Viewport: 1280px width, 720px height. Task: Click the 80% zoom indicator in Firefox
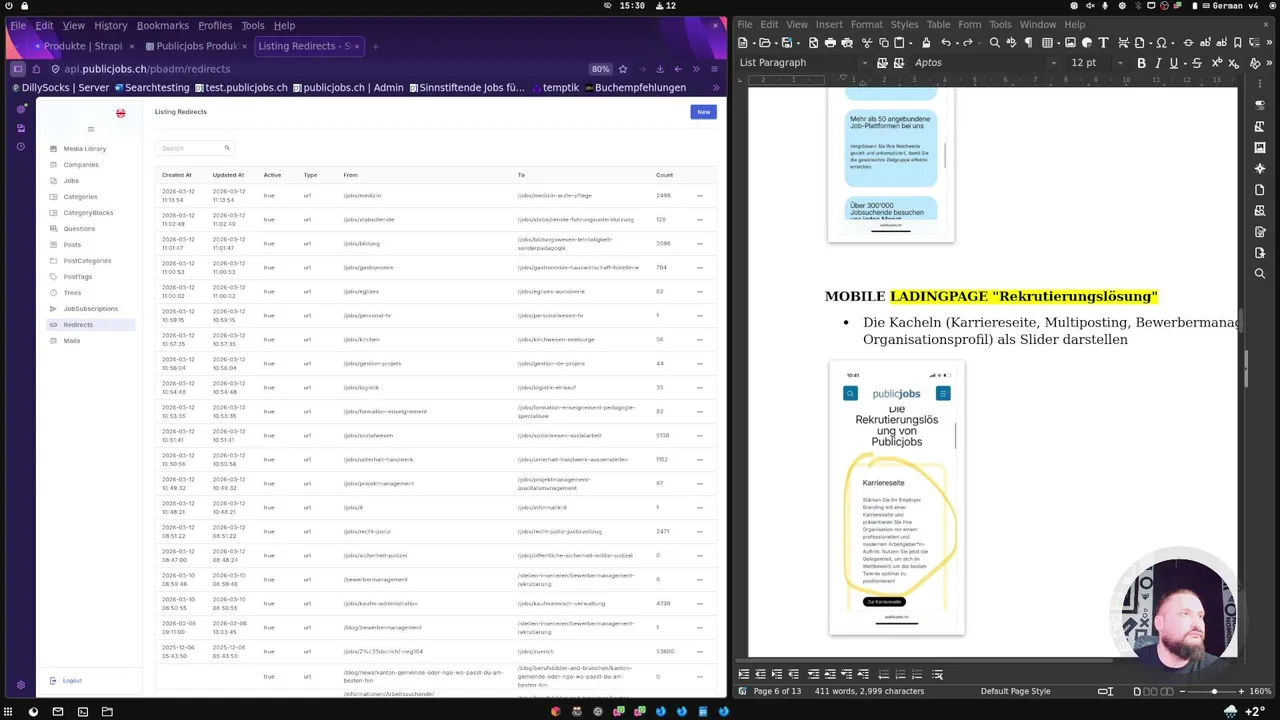pyautogui.click(x=600, y=69)
